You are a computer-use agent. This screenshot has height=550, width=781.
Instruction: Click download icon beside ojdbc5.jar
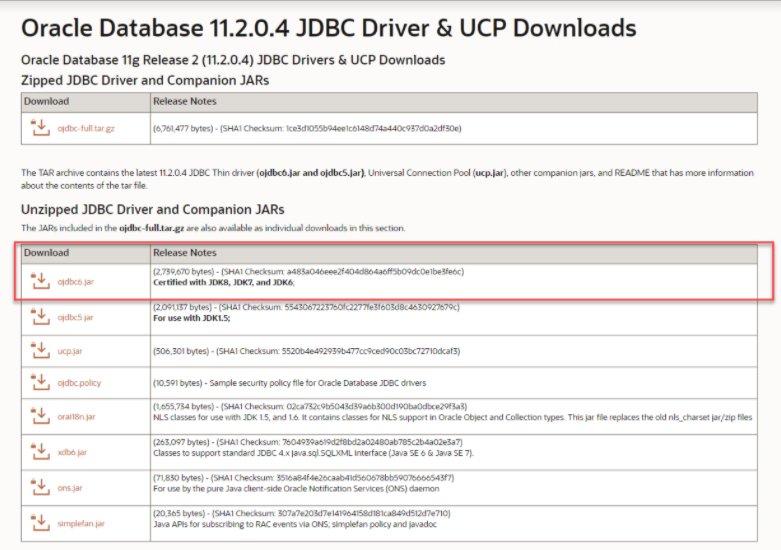40,317
